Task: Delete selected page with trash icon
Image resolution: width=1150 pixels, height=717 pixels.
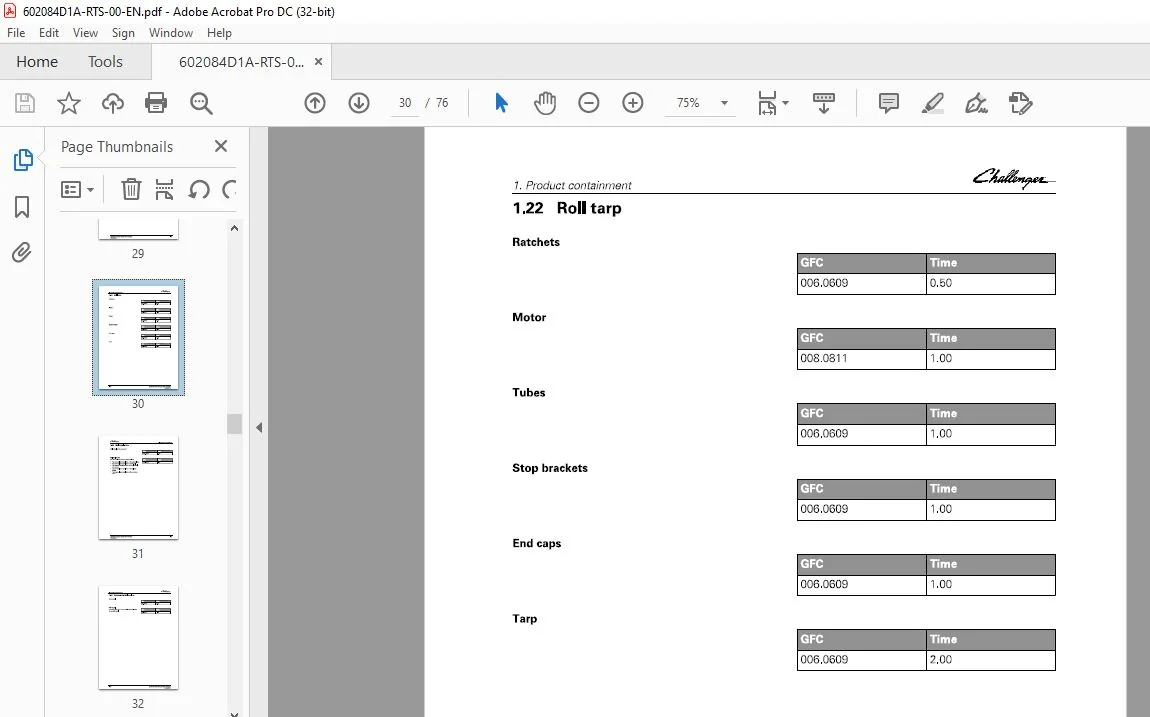Action: click(x=131, y=189)
